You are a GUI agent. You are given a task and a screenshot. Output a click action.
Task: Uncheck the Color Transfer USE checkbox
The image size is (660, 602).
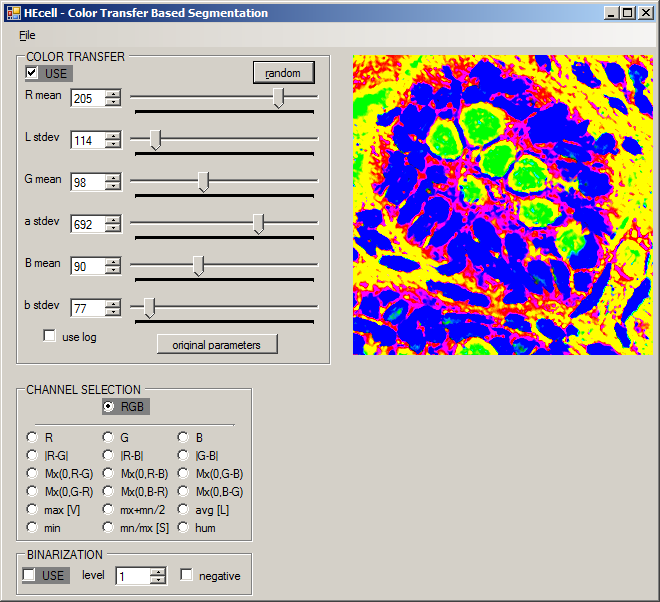[x=33, y=73]
